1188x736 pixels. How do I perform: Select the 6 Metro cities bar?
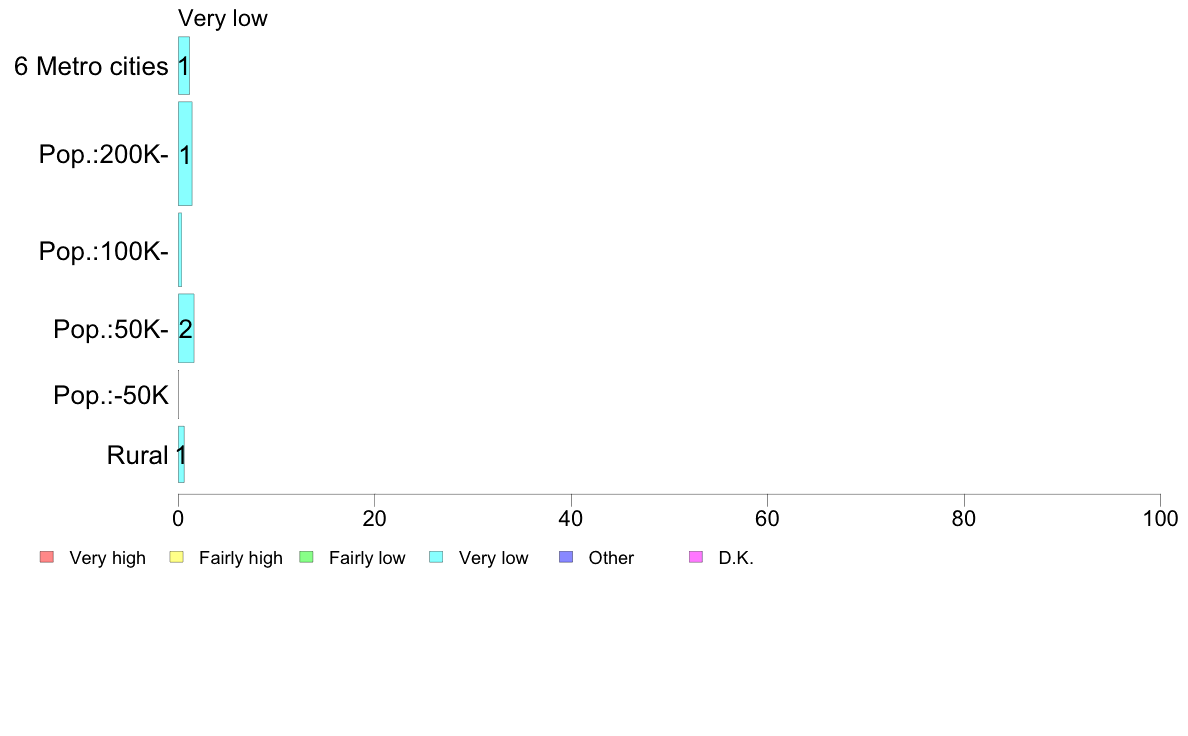tap(184, 66)
